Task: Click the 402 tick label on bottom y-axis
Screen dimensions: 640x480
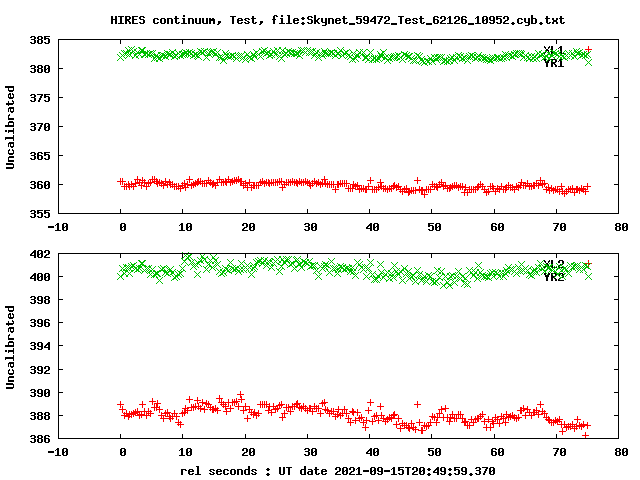Action: 40,254
